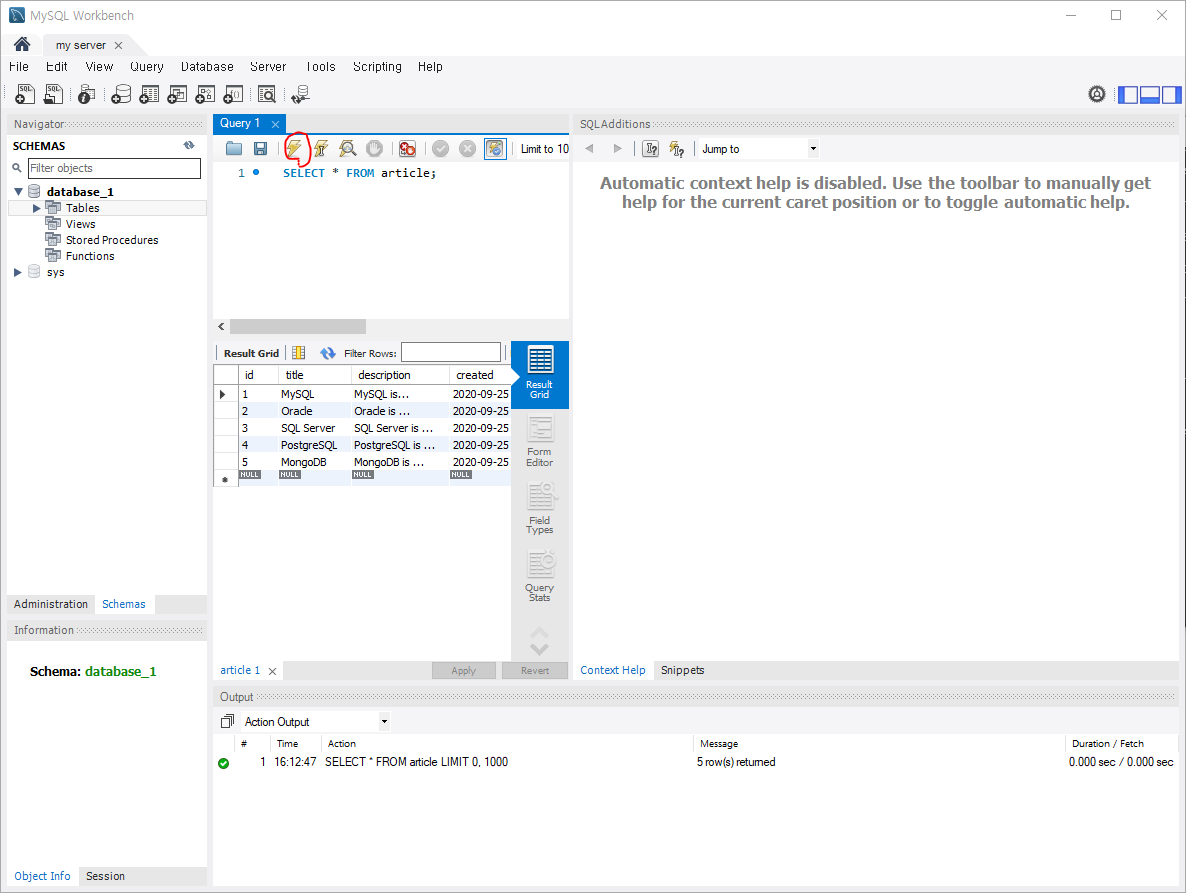Expand the sys schema tree node
1186x893 pixels.
[17, 272]
